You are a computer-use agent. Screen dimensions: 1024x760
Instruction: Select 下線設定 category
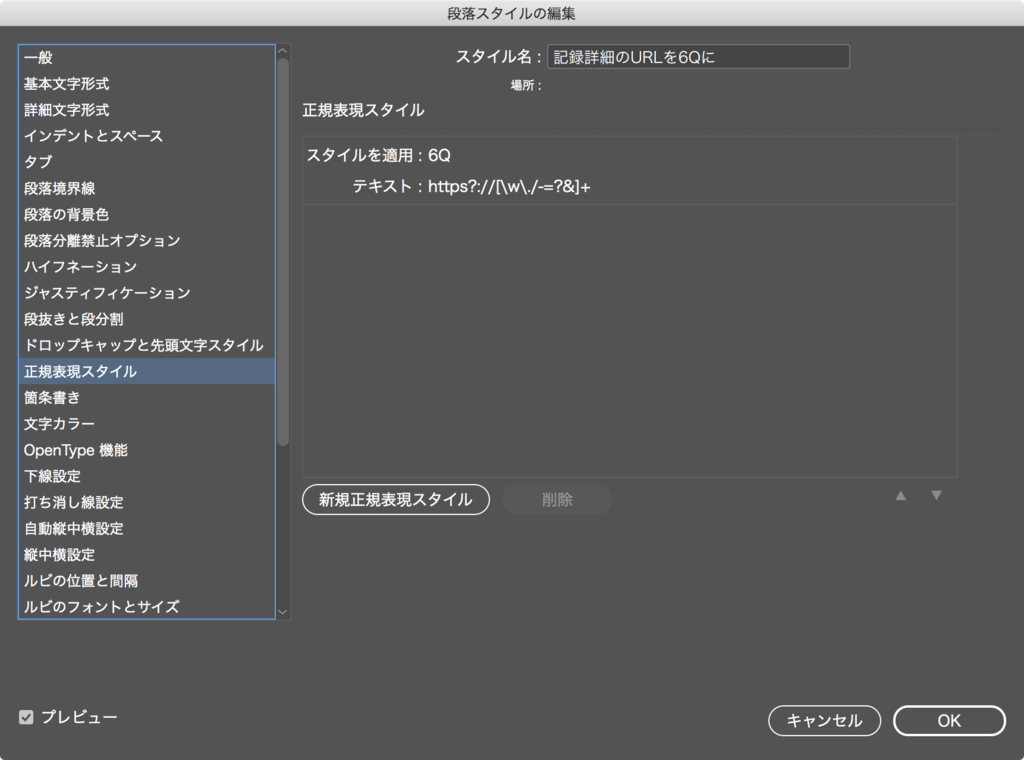(x=146, y=476)
